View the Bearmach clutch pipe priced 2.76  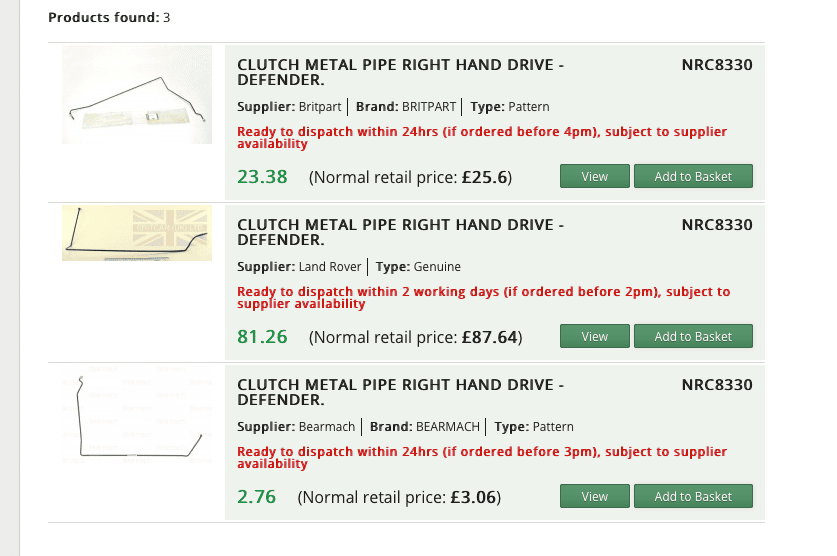point(595,496)
